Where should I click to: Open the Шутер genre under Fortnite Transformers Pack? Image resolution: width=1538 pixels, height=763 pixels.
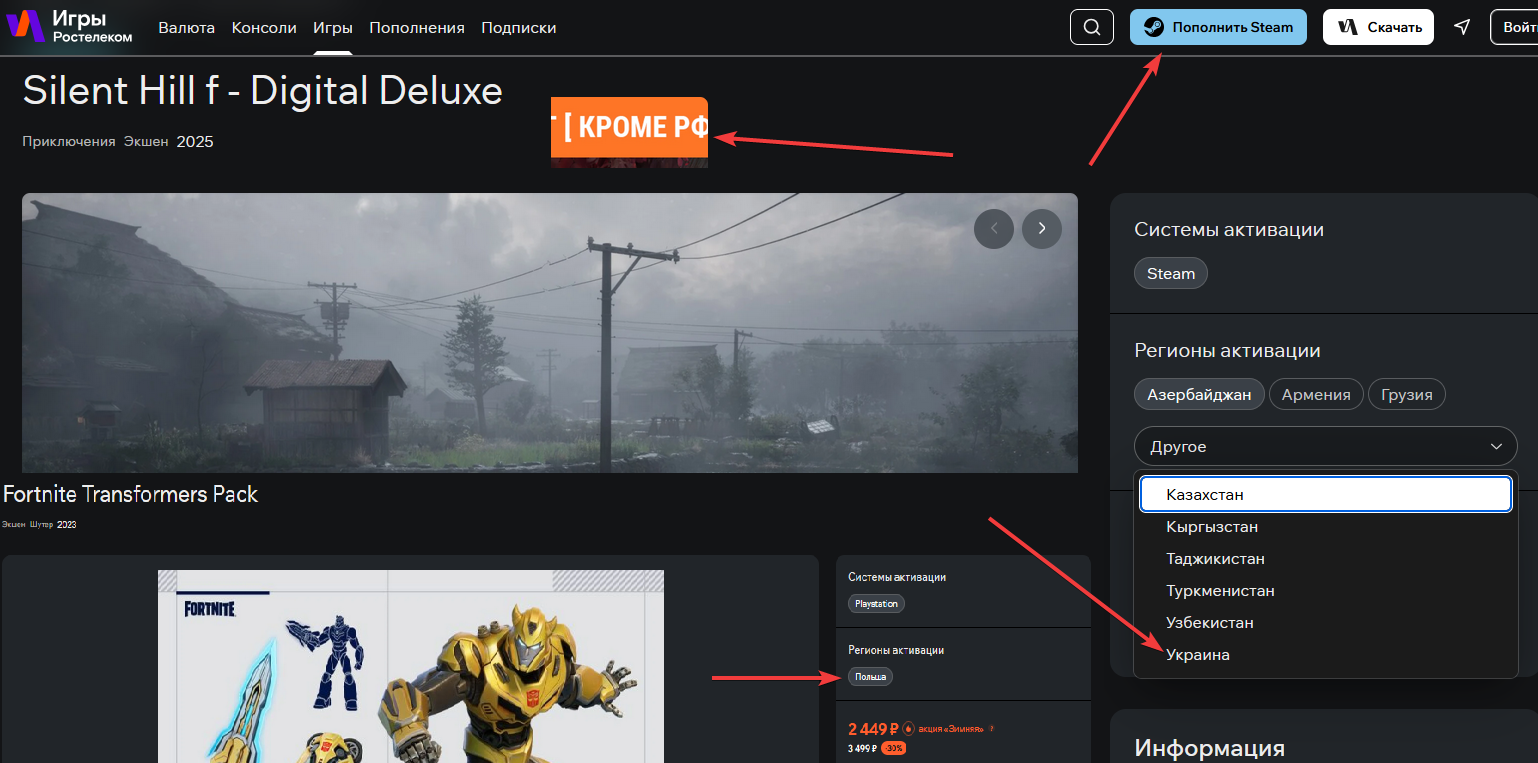[x=41, y=524]
